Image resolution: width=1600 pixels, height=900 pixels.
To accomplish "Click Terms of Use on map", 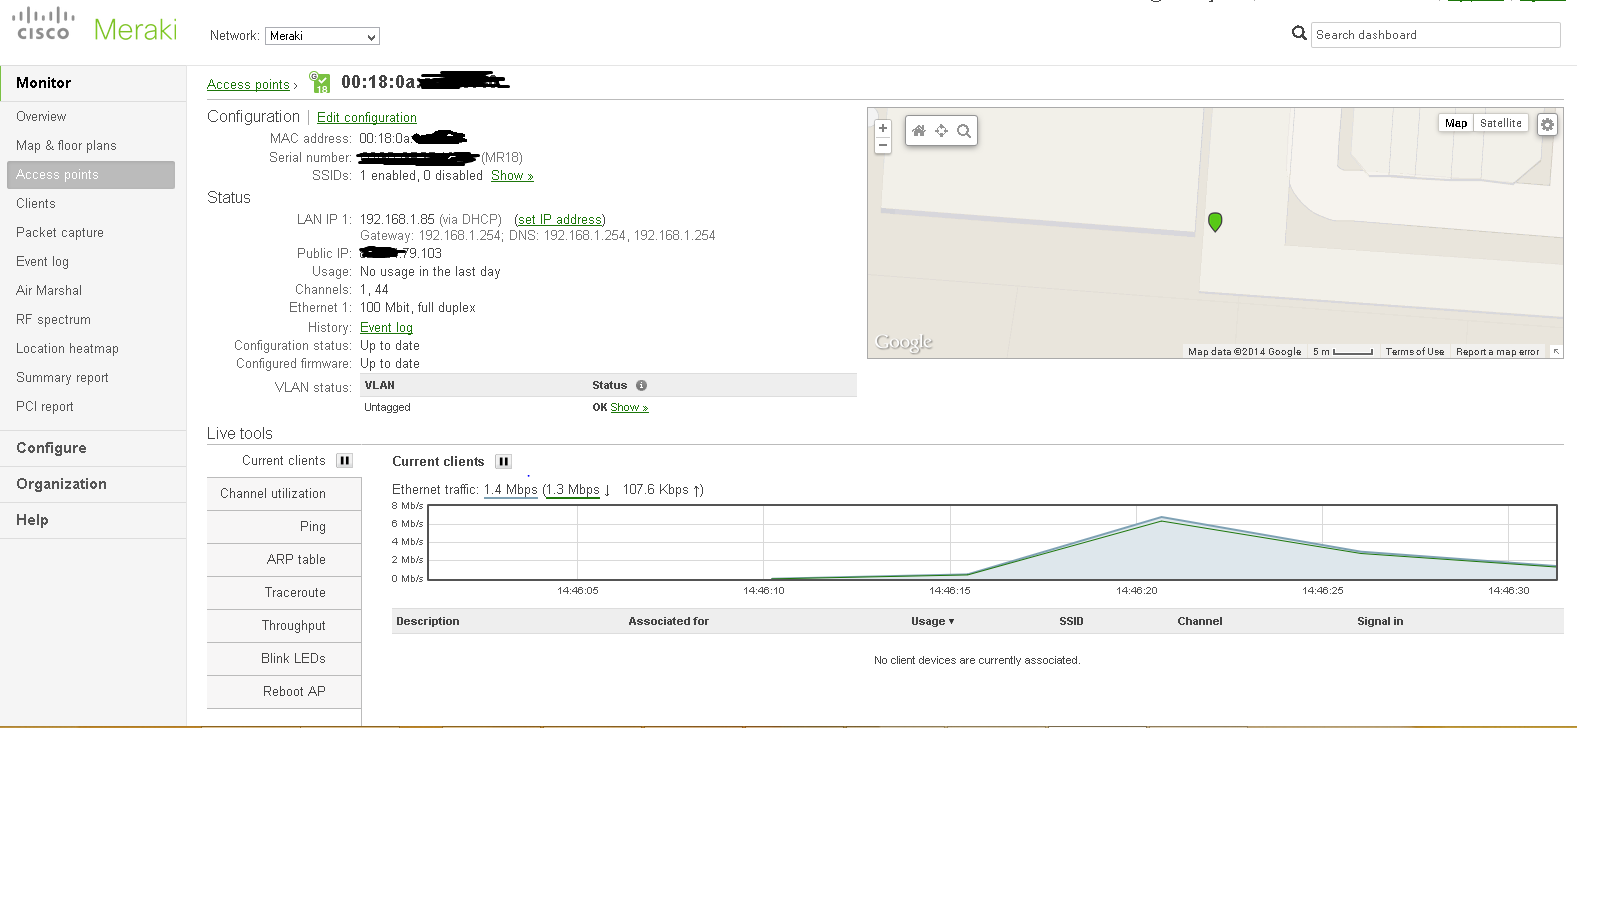I will pyautogui.click(x=1414, y=352).
